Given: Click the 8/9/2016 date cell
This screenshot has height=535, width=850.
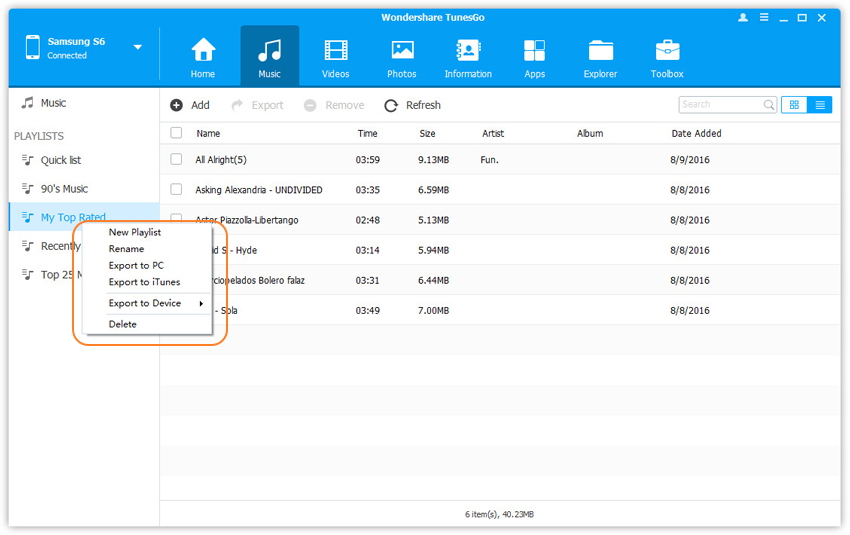Looking at the screenshot, I should 690,160.
